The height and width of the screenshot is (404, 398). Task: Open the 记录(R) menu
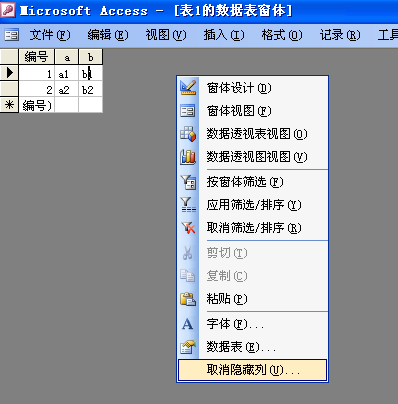click(x=340, y=35)
